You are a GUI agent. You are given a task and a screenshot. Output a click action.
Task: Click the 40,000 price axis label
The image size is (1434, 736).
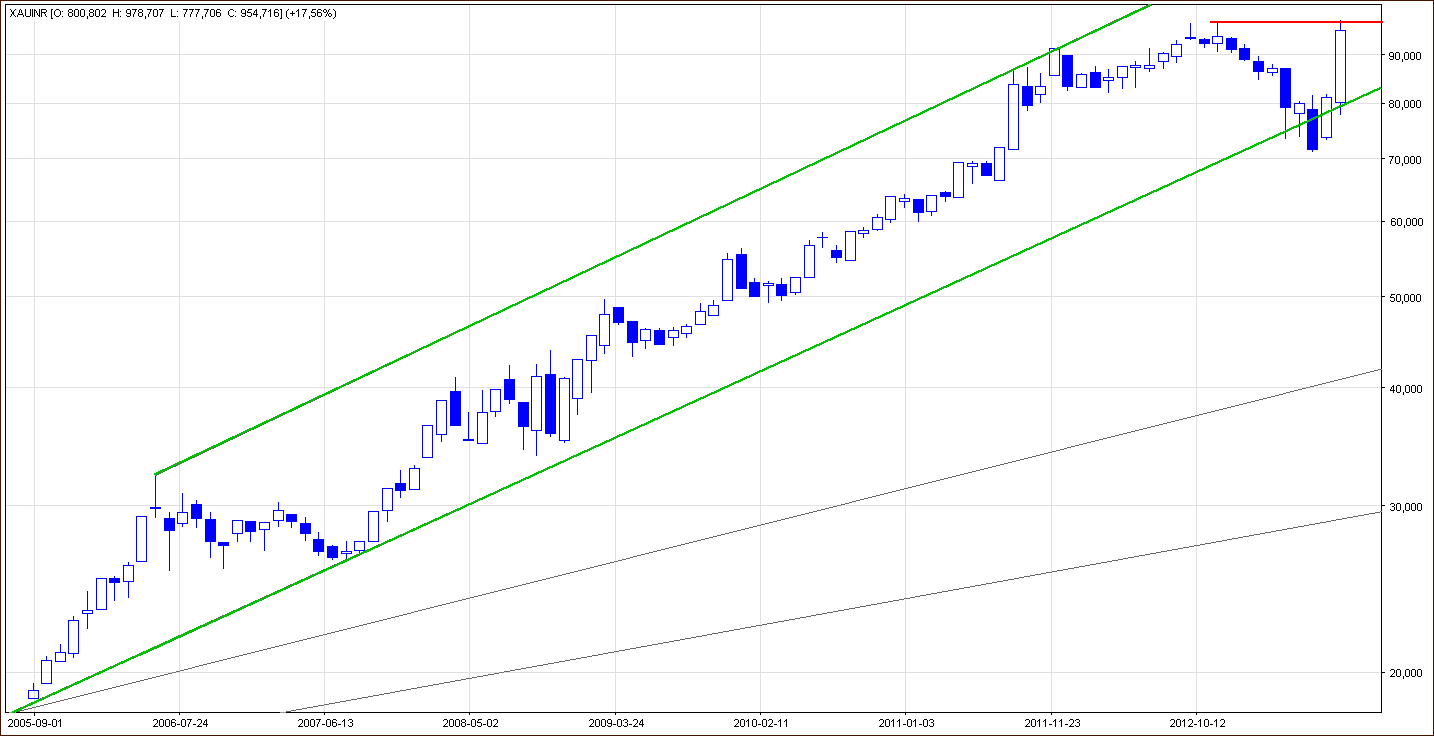pos(1404,390)
